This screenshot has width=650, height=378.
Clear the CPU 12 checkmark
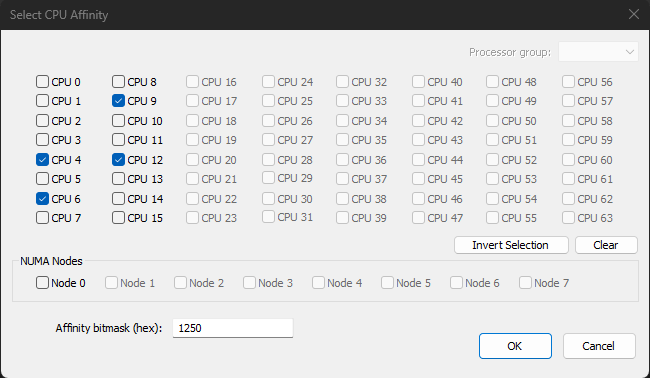pos(118,160)
